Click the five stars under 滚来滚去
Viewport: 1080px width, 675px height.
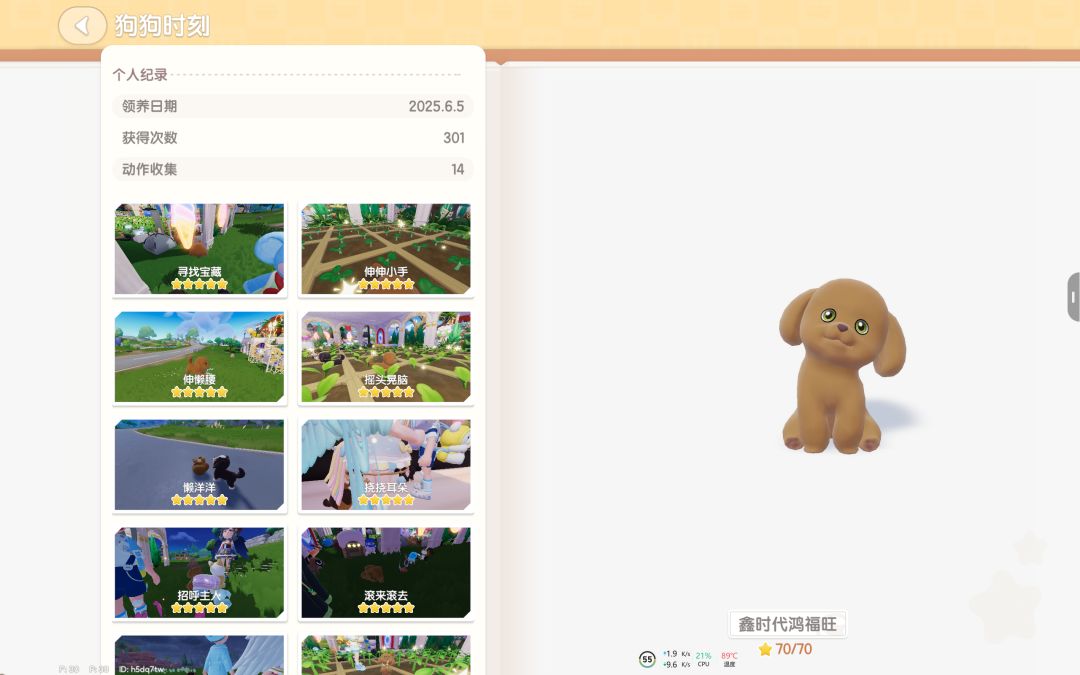pyautogui.click(x=386, y=608)
